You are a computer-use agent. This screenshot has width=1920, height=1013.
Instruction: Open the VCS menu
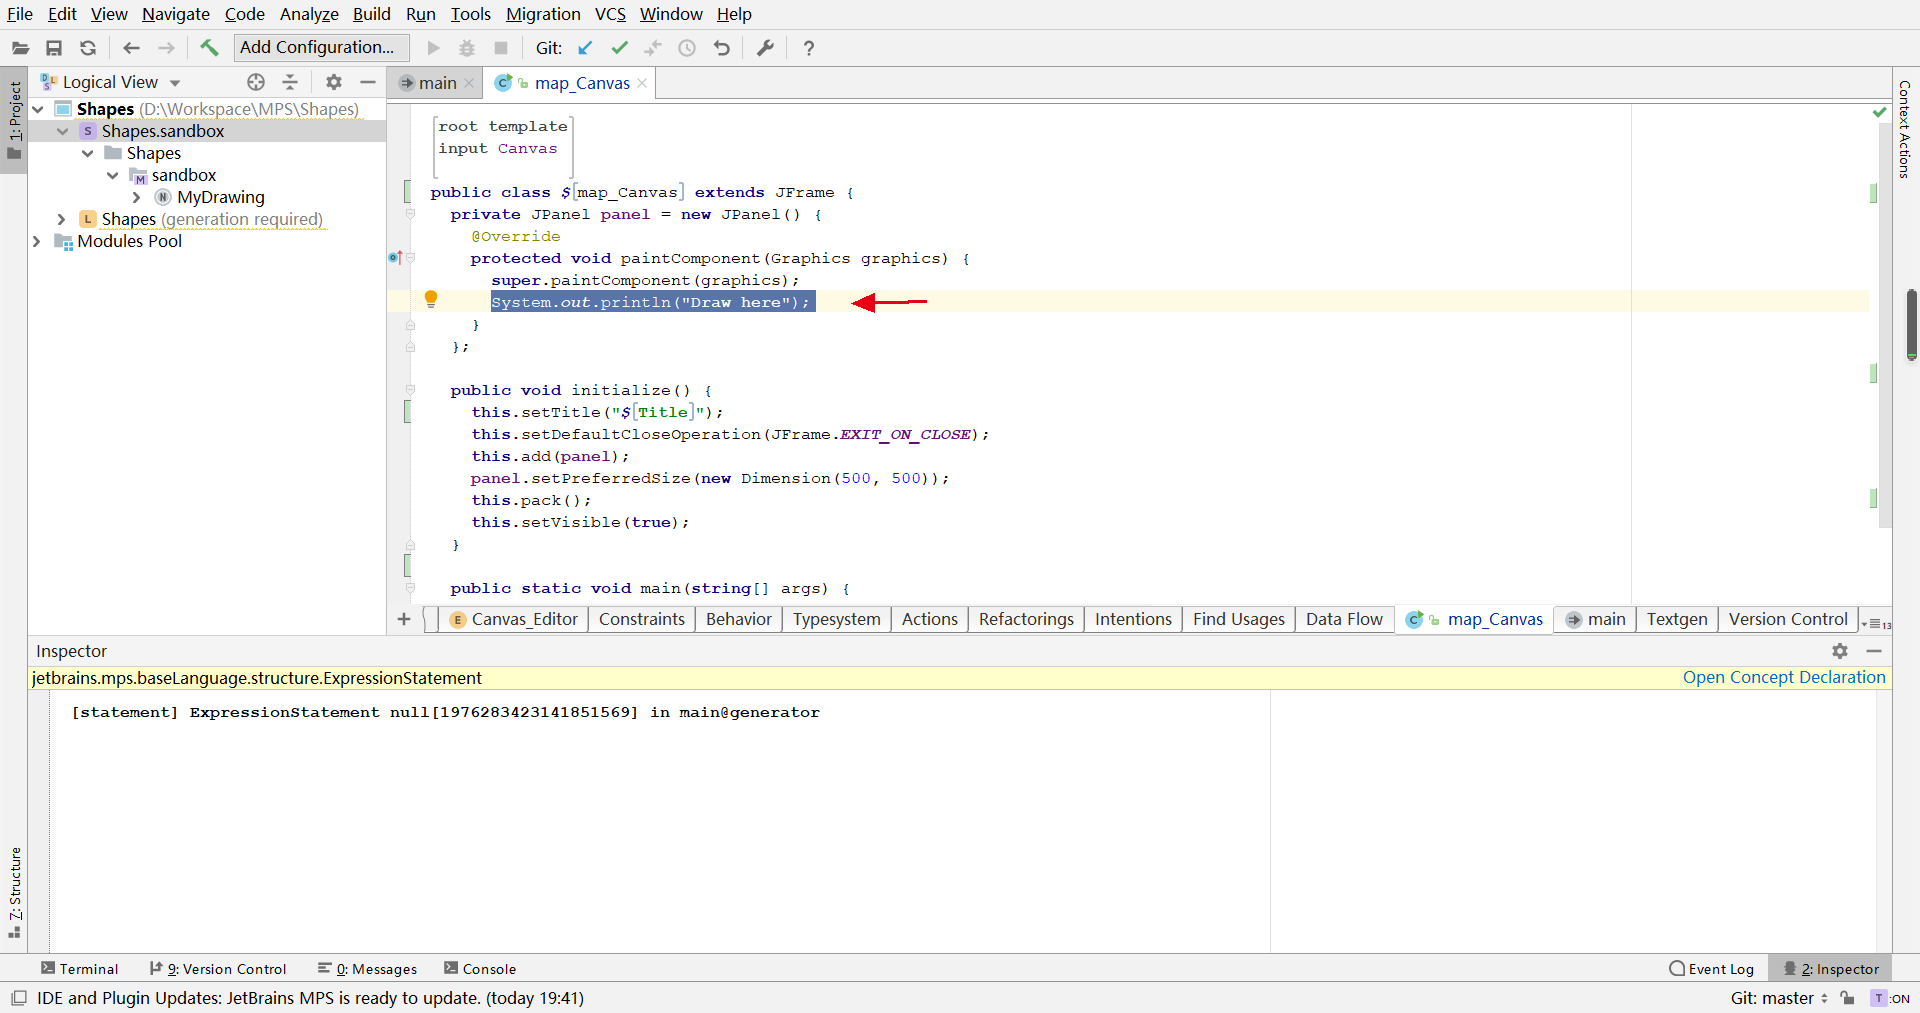(x=610, y=14)
